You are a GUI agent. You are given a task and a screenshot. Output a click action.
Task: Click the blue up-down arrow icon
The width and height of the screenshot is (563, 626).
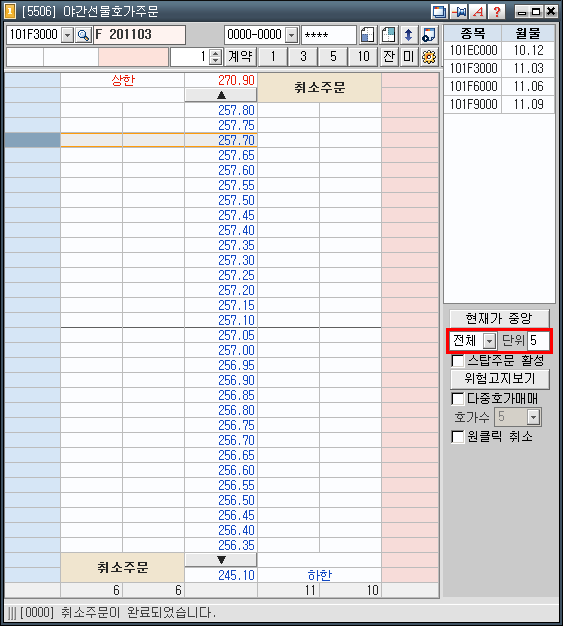pos(408,35)
